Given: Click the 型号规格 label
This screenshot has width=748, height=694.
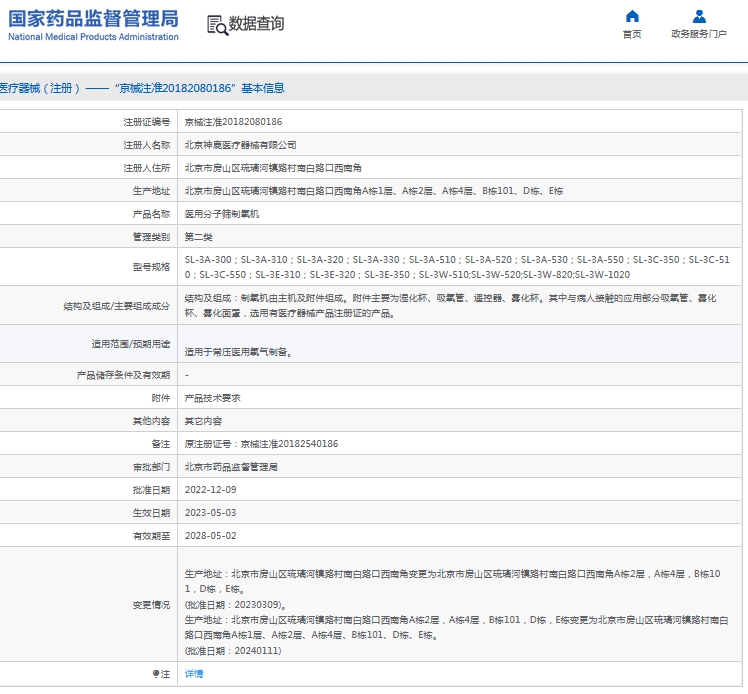Looking at the screenshot, I should point(151,267).
